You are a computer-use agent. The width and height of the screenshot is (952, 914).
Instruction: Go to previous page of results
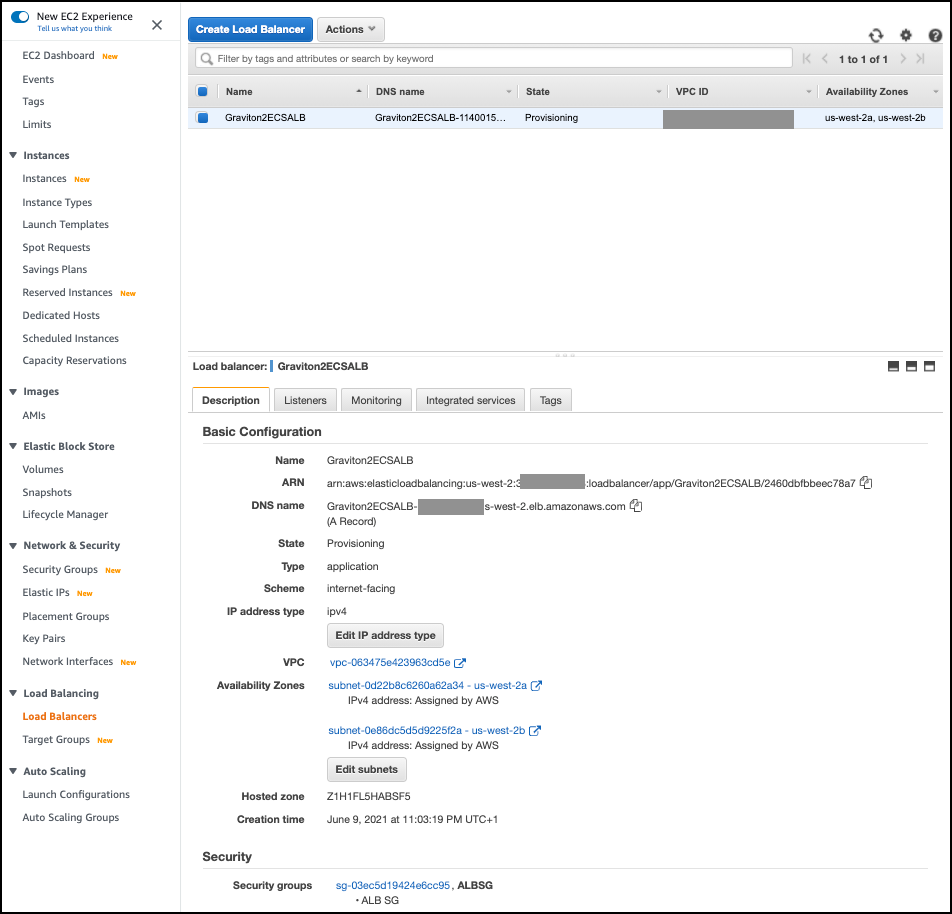[824, 59]
